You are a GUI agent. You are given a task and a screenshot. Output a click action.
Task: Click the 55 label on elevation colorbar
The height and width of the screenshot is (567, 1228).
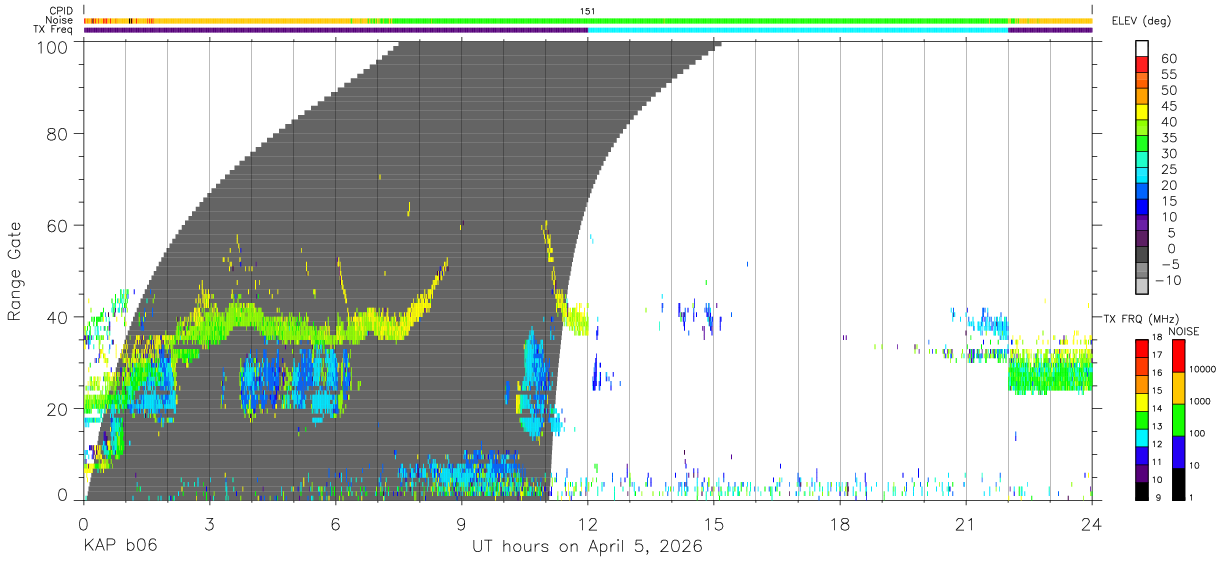click(x=1169, y=75)
